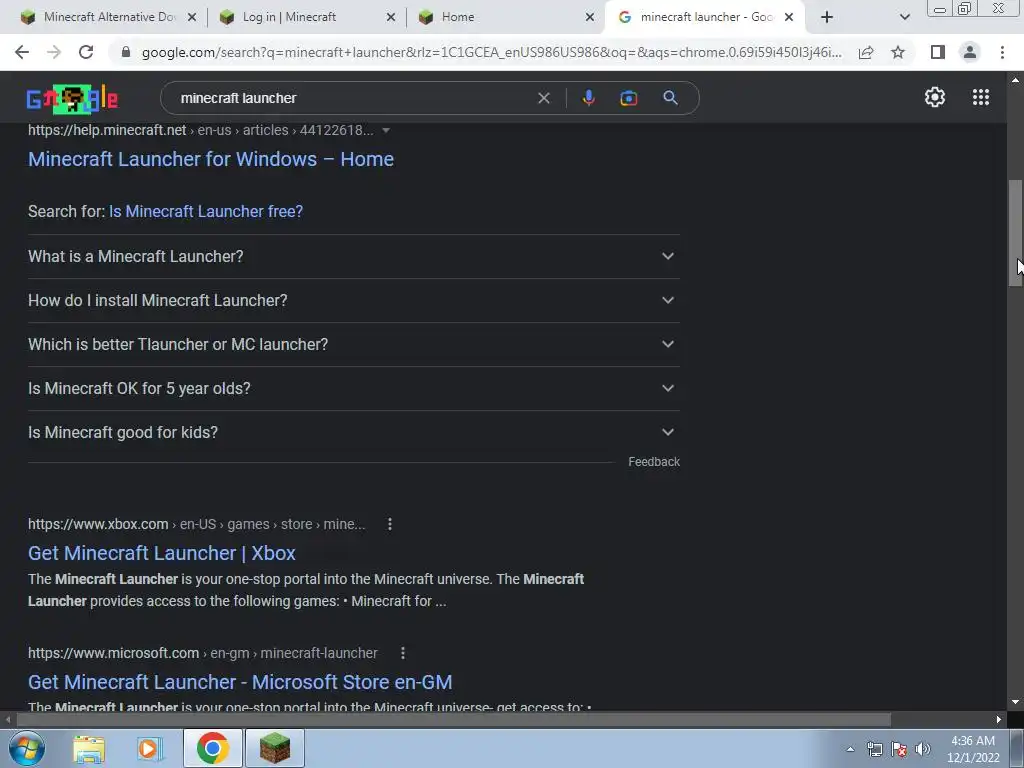1024x768 pixels.
Task: Click the network icon in system tray
Action: pyautogui.click(x=874, y=749)
